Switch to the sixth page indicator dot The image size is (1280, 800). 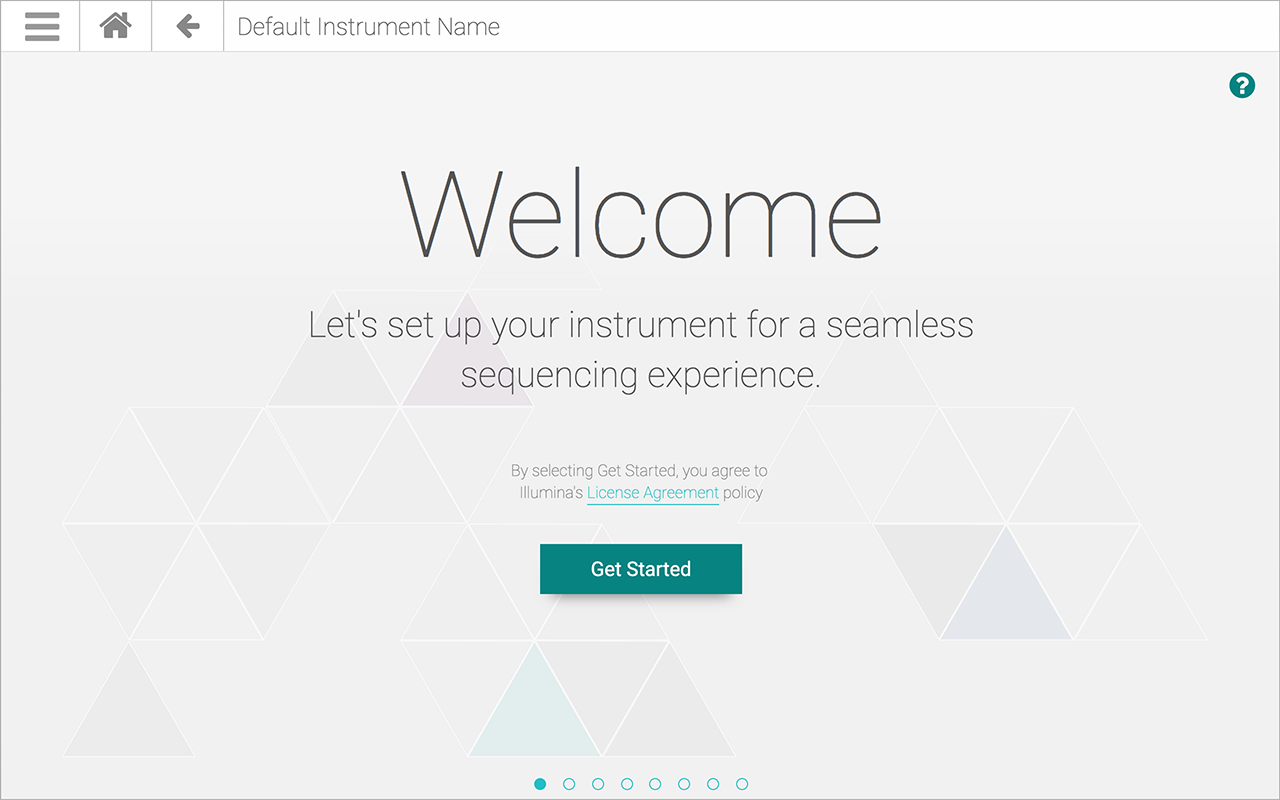[x=684, y=784]
